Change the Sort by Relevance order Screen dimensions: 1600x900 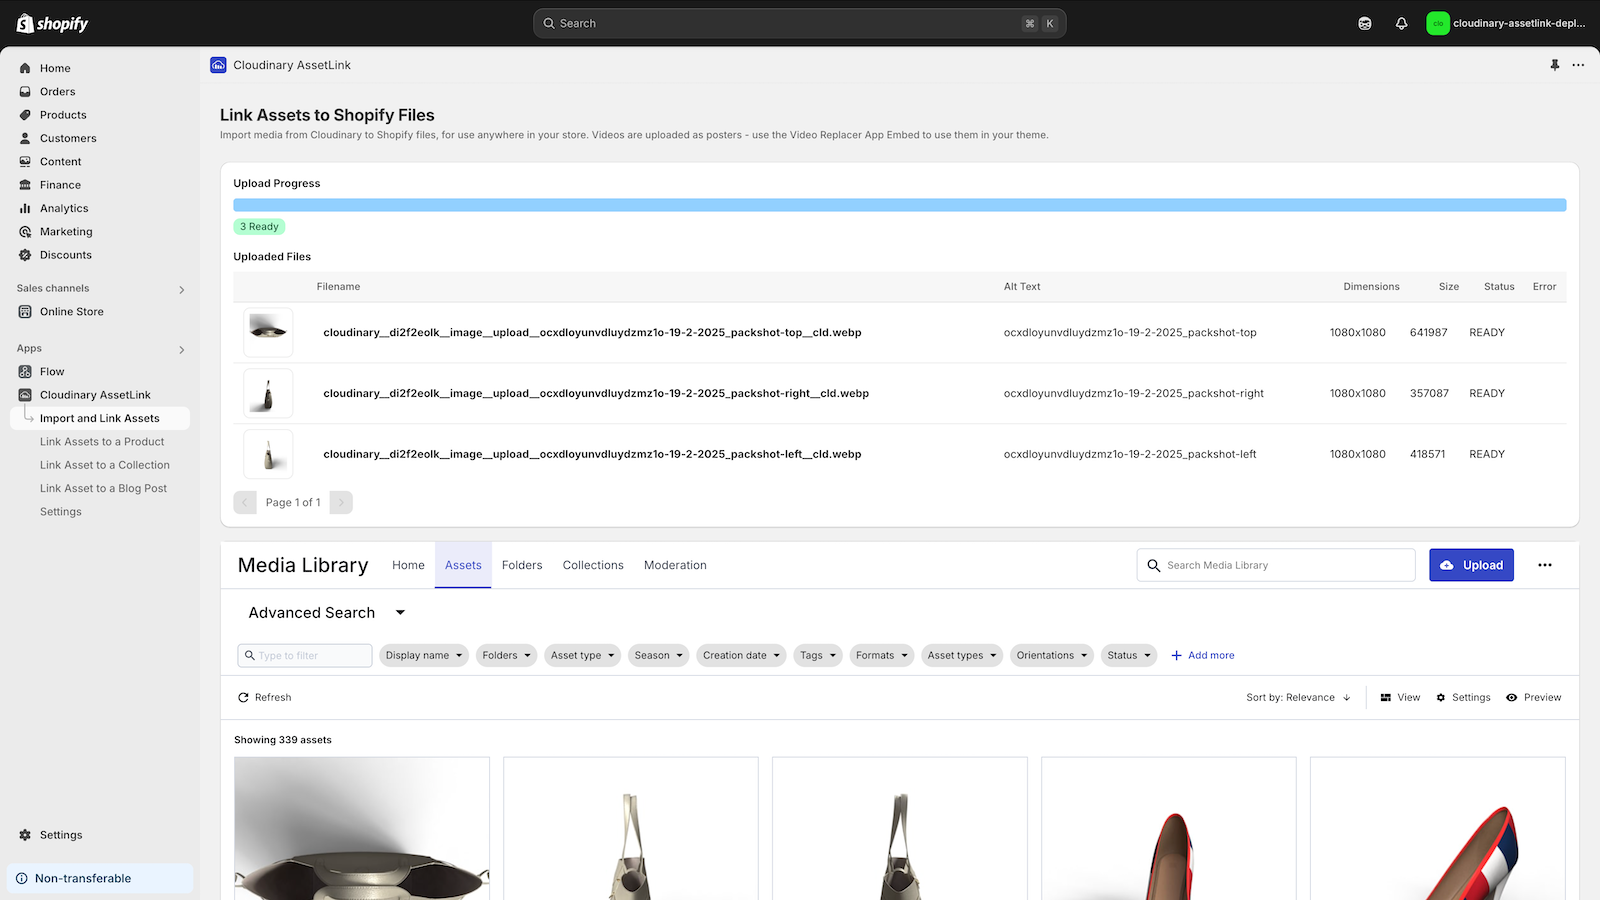(x=1298, y=697)
